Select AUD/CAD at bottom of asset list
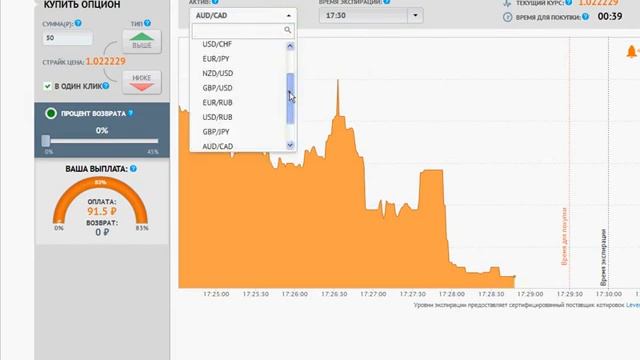Image resolution: width=640 pixels, height=360 pixels. click(218, 146)
